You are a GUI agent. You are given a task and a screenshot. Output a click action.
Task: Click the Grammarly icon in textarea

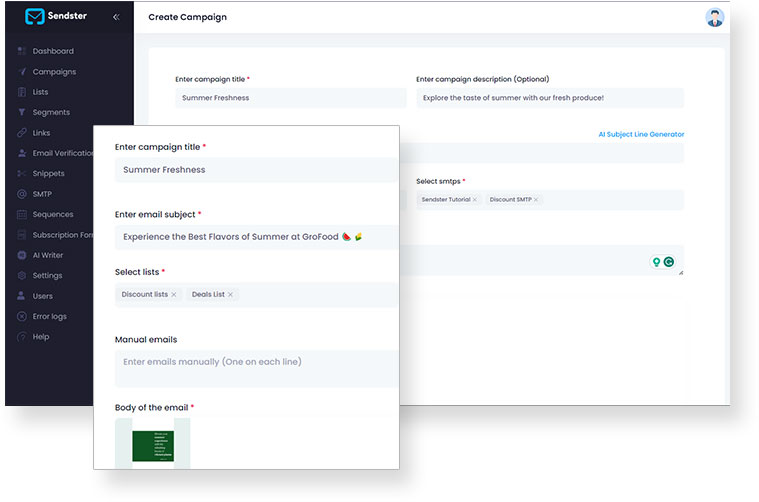(x=669, y=262)
